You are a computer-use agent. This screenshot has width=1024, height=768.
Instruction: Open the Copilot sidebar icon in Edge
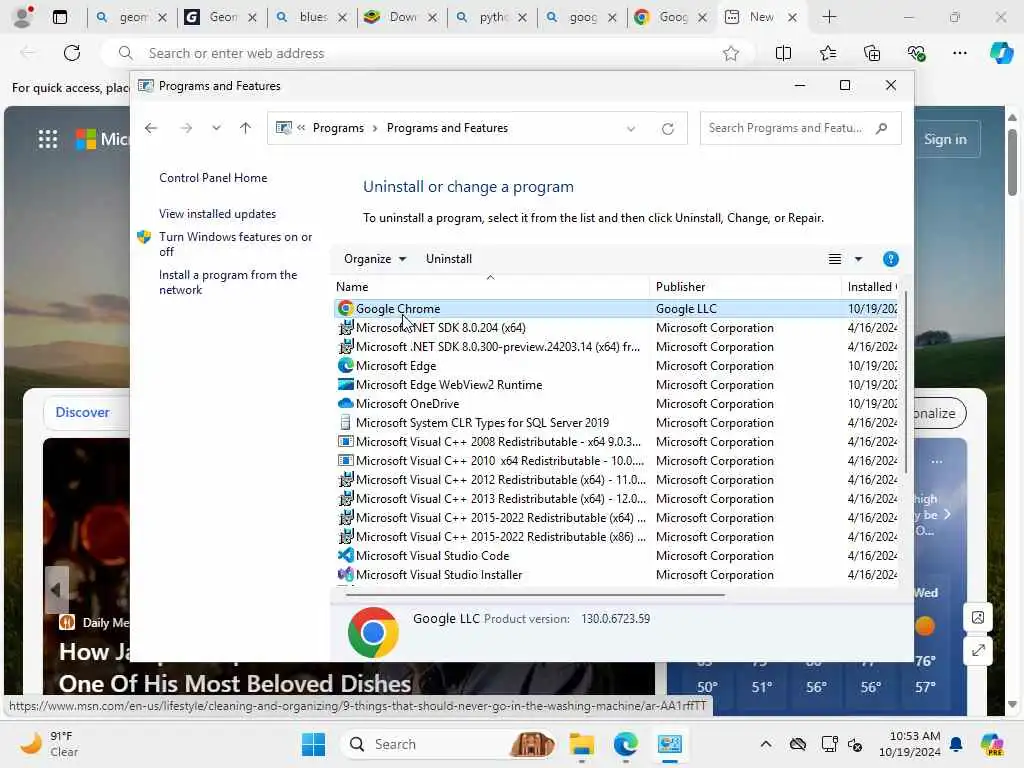click(x=1001, y=53)
